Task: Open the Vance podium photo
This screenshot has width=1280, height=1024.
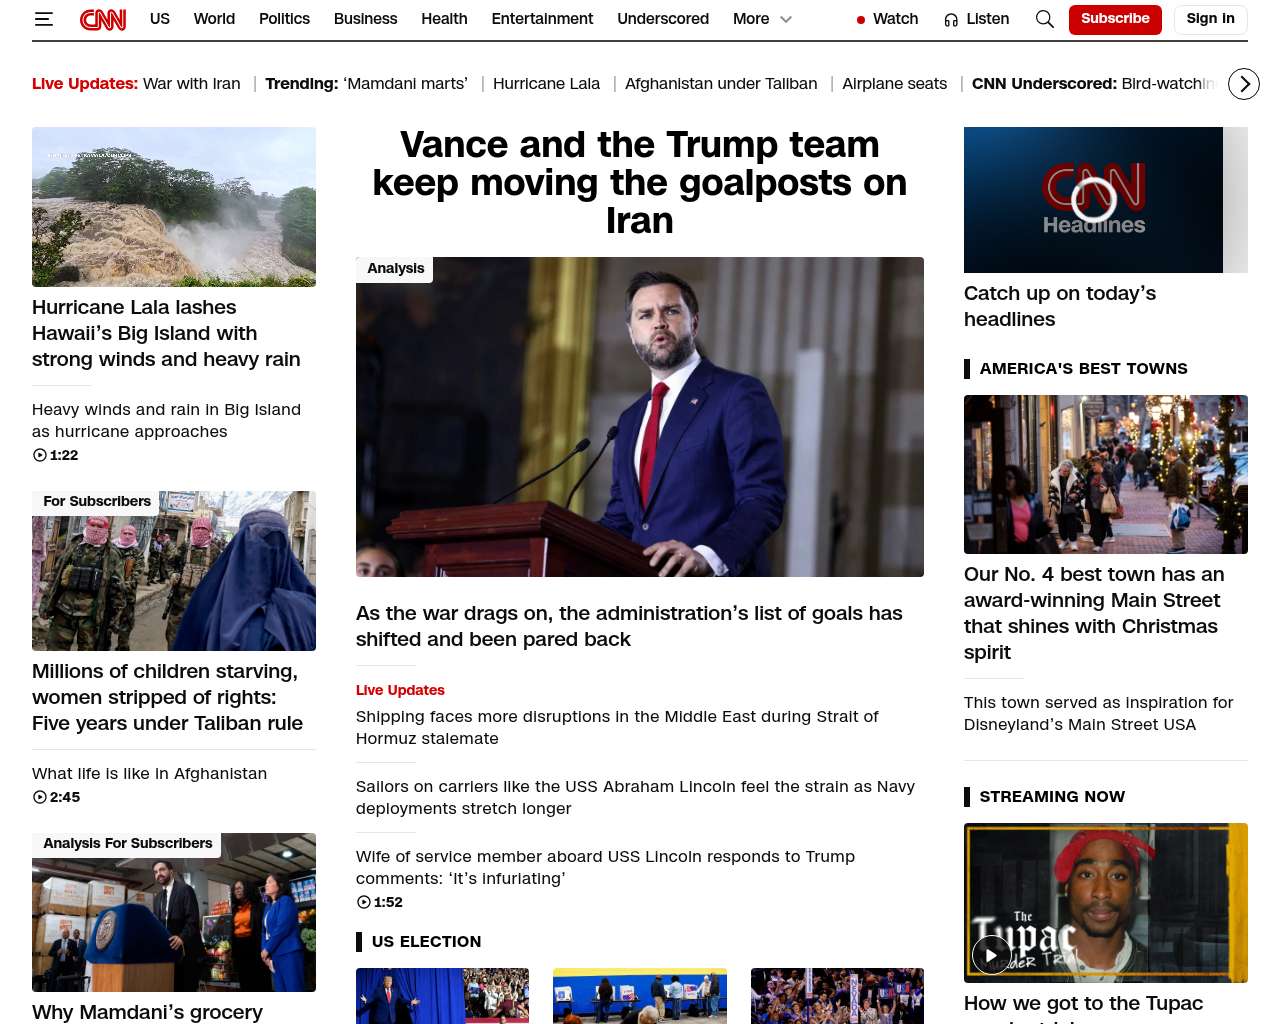Action: point(640,417)
